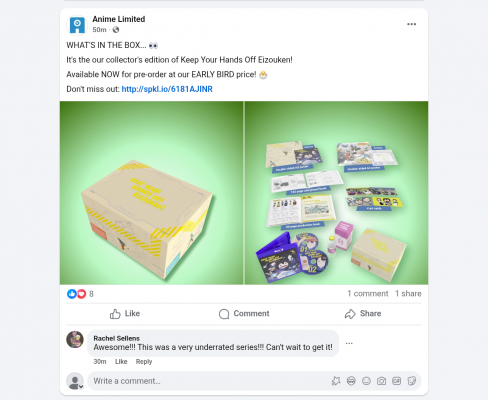This screenshot has width=488, height=400.
Task: Open the Anime Limited page name link
Action: coord(119,19)
